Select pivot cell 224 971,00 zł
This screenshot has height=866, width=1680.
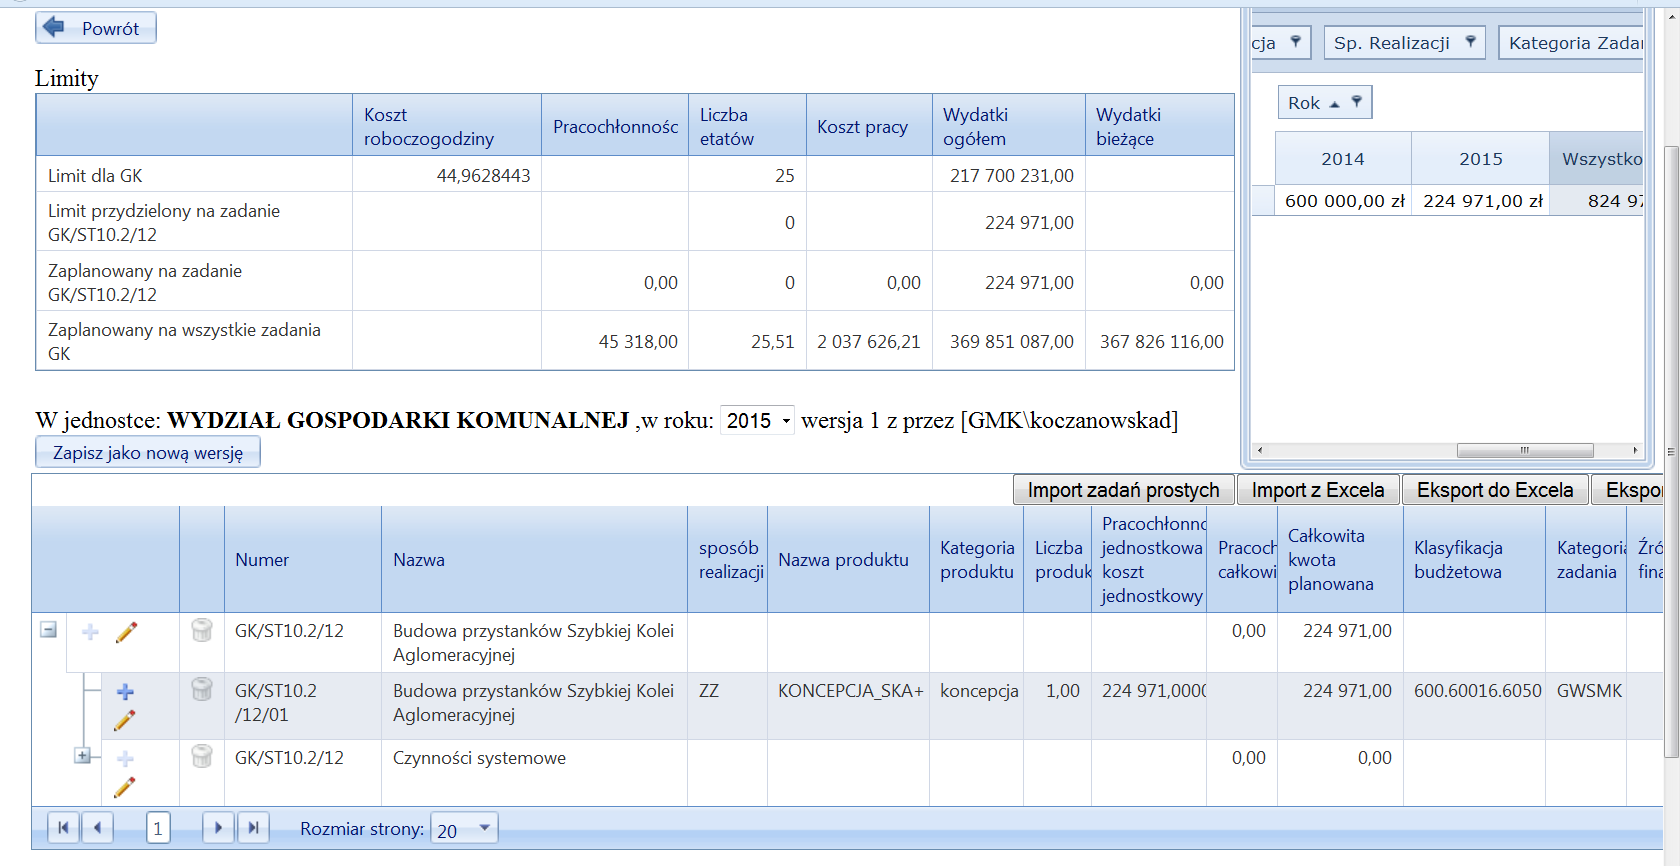(x=1482, y=201)
